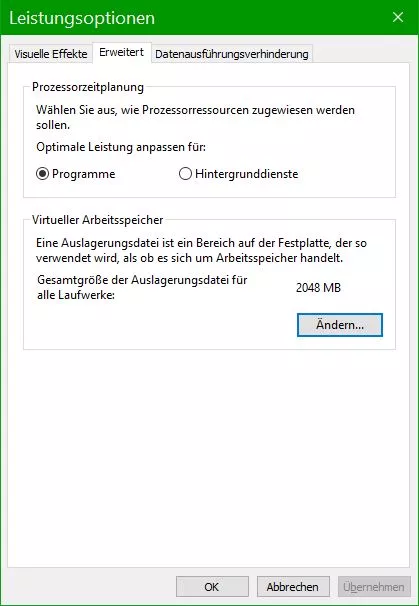Close the Leistungsoptionen window with X
The width and height of the screenshot is (419, 606).
398,17
